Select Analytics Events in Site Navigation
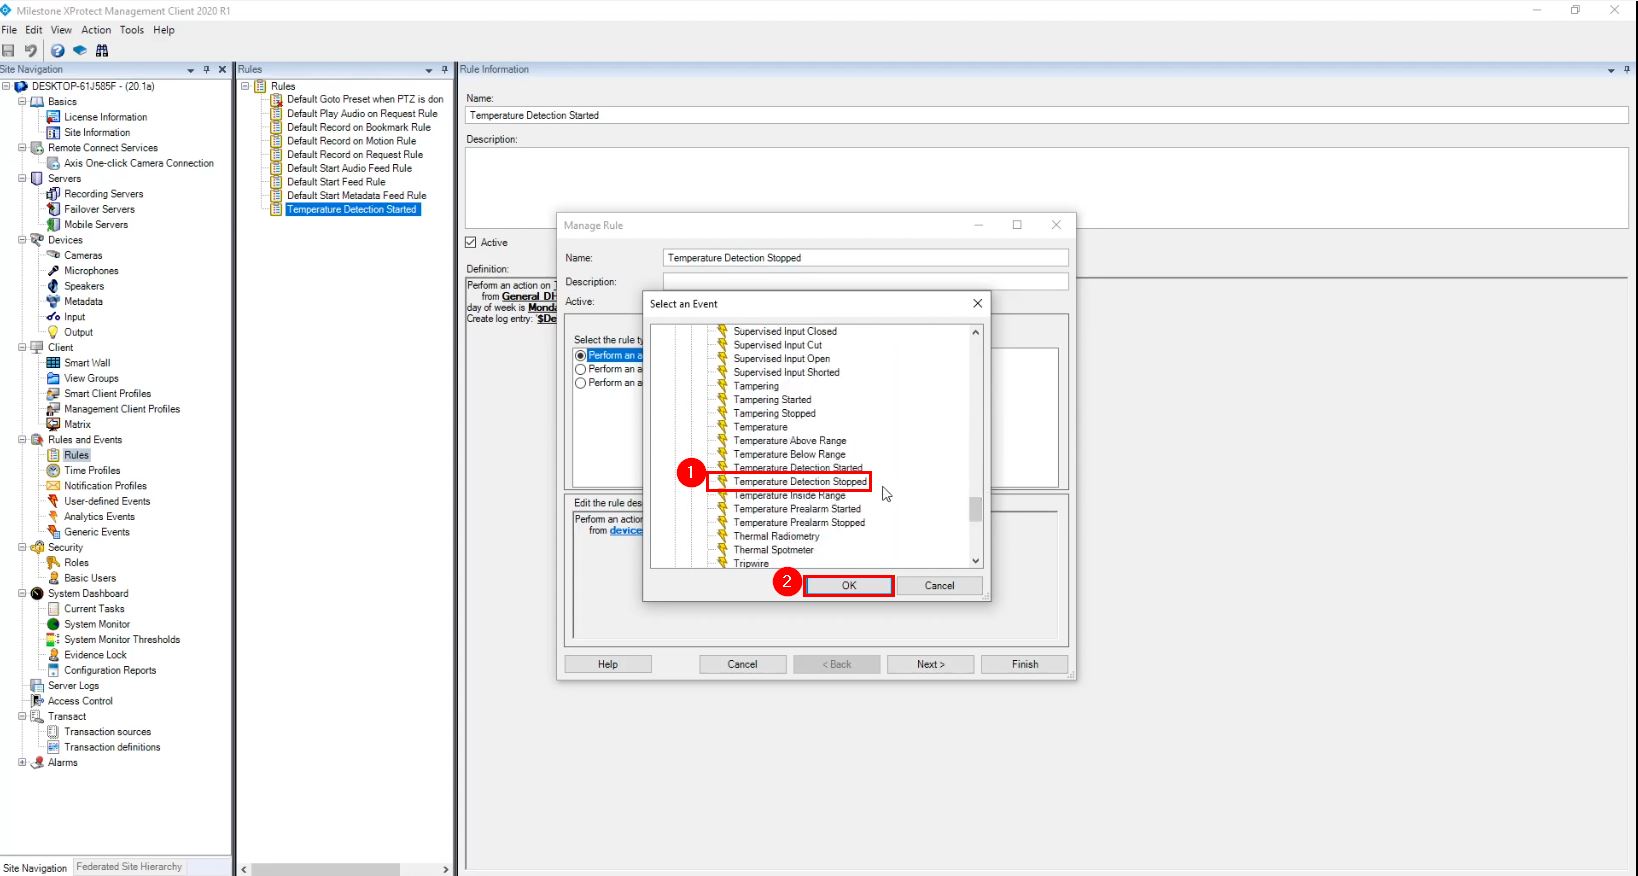The image size is (1638, 876). [x=99, y=517]
